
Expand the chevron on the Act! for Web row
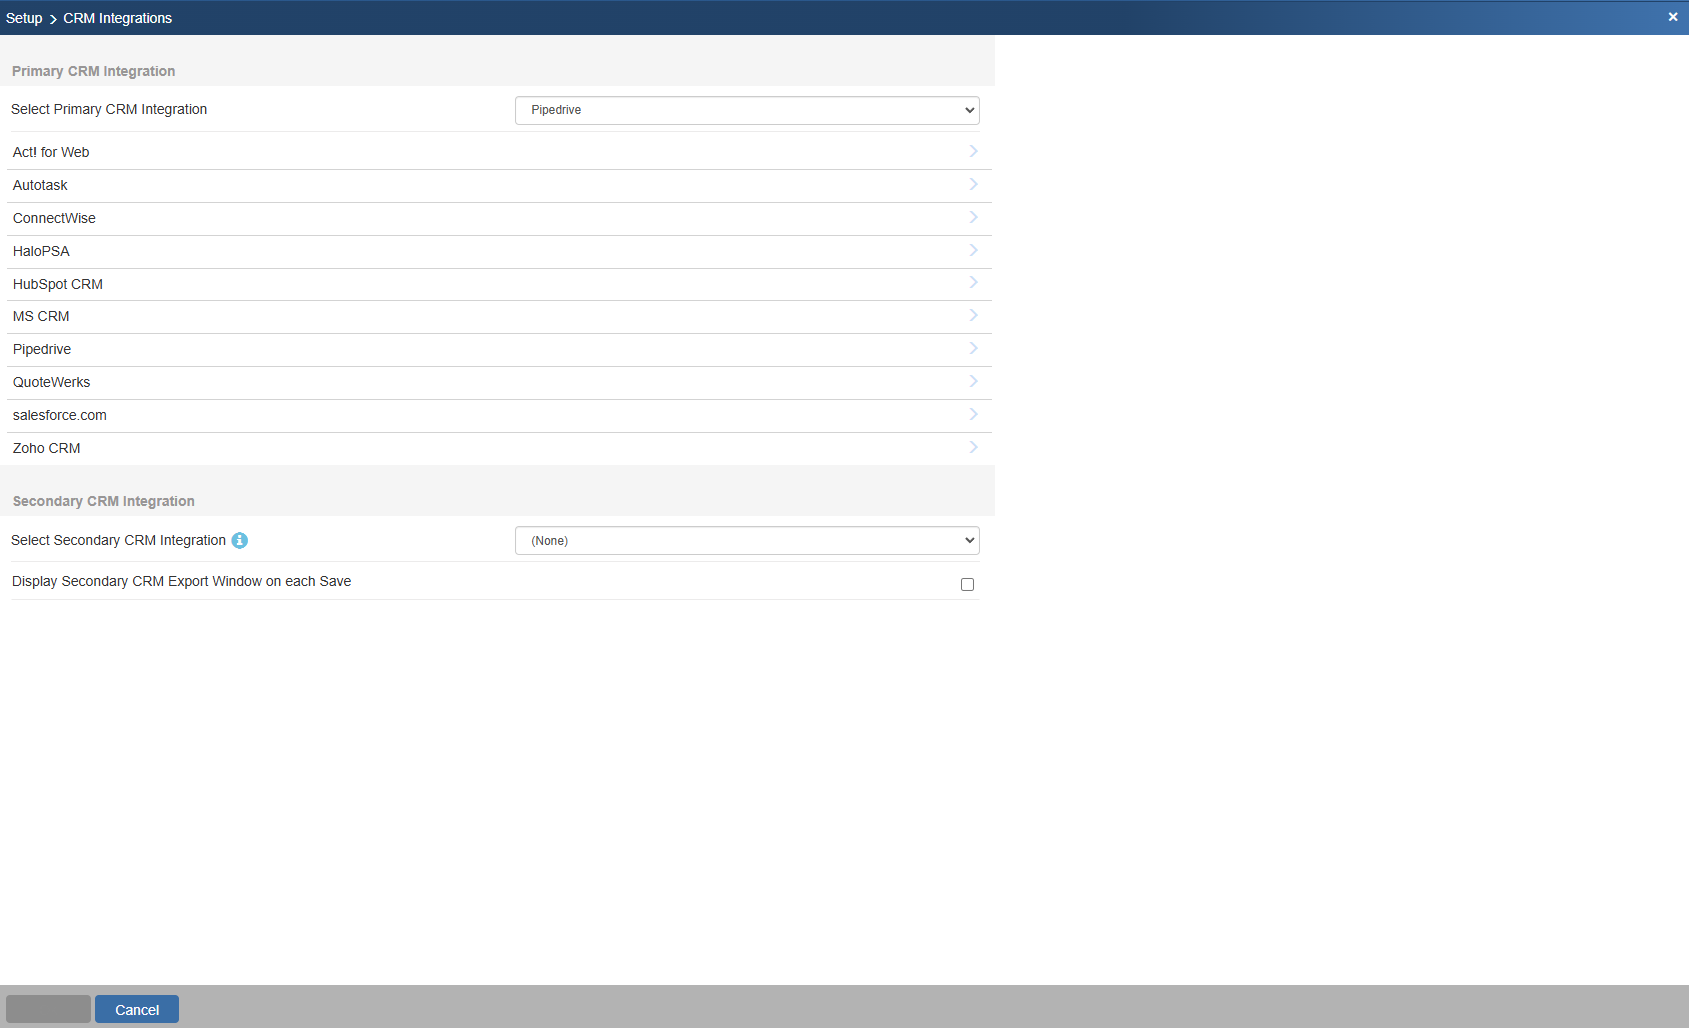(x=973, y=151)
